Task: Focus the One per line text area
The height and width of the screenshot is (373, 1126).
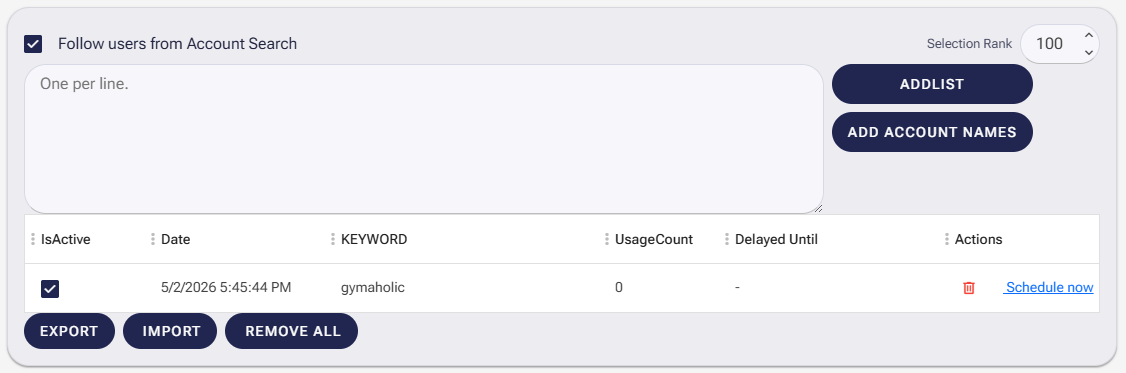Action: pyautogui.click(x=424, y=139)
